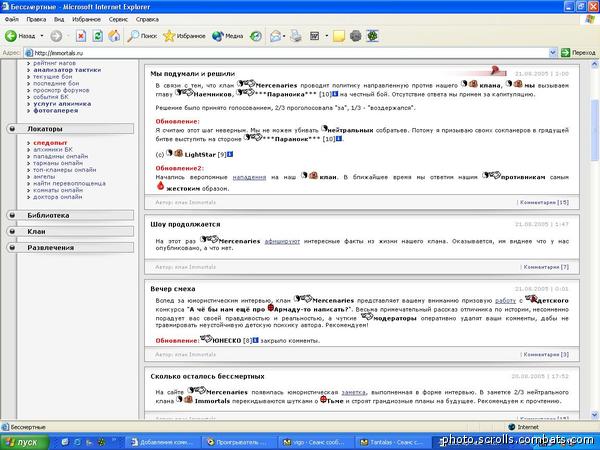Open the Home page icon
Image resolution: width=600 pixels, height=450 pixels.
coord(114,36)
